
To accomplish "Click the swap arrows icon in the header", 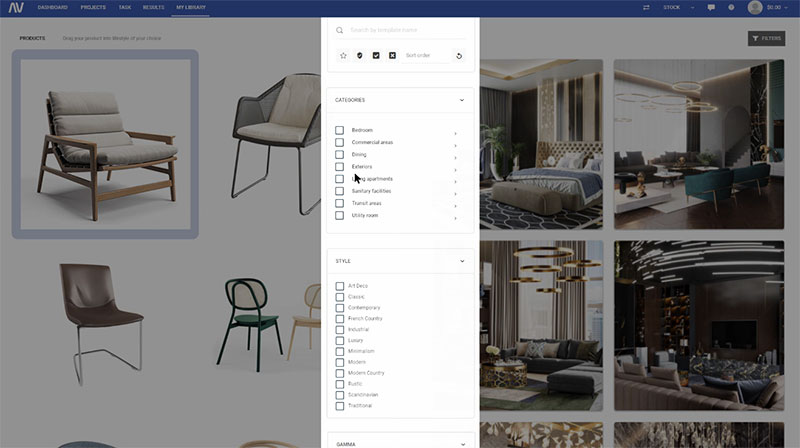I will (x=646, y=8).
